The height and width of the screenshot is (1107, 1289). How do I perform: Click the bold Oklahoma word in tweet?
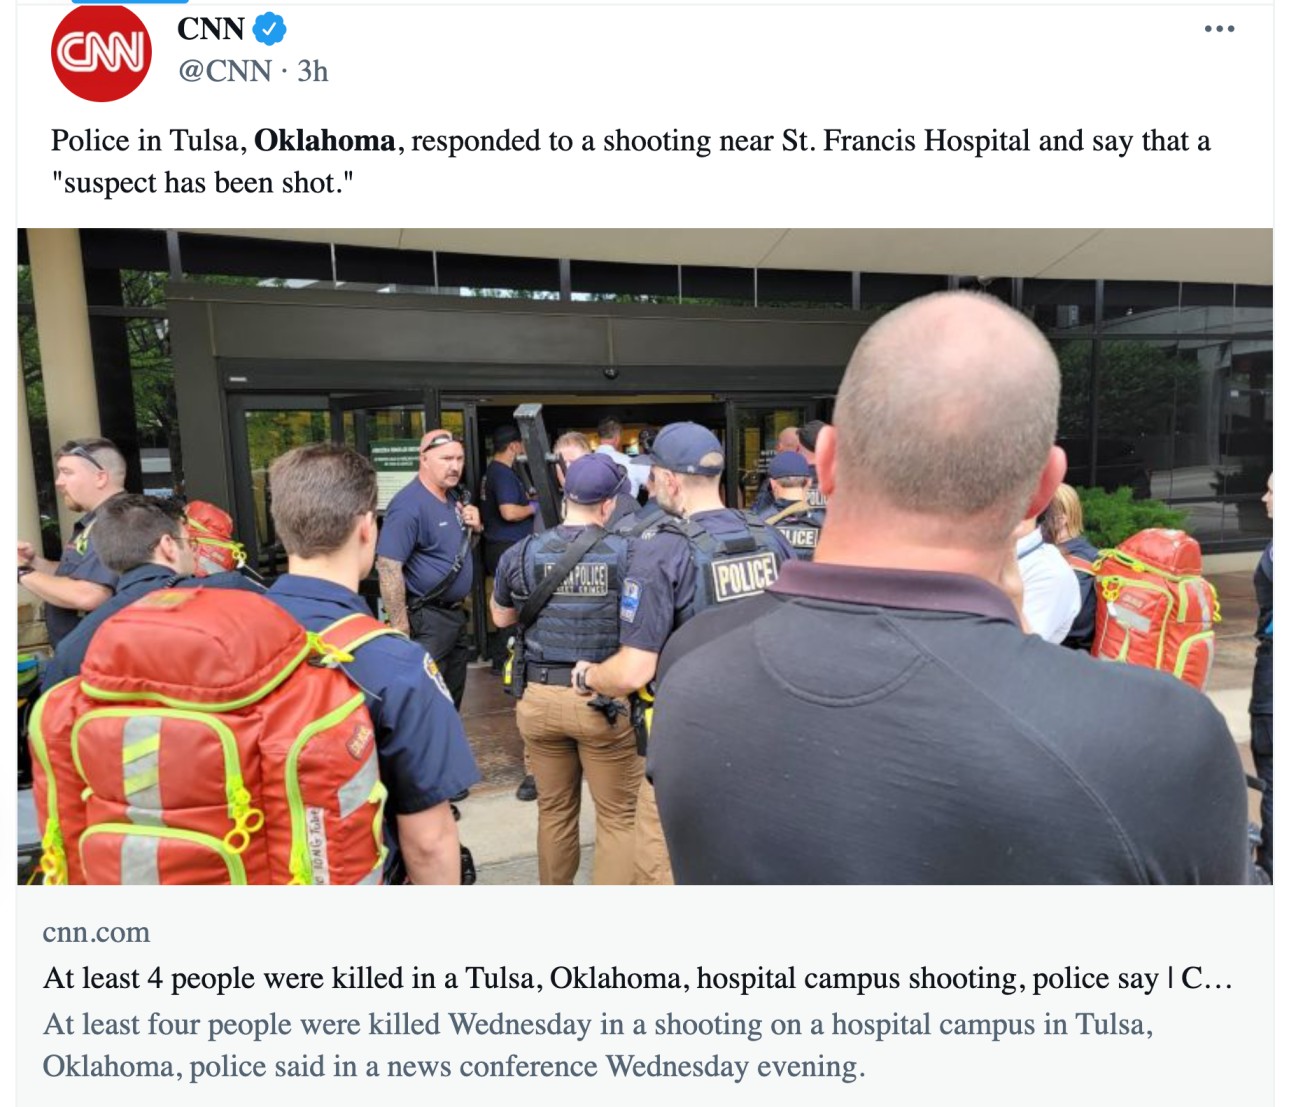324,141
